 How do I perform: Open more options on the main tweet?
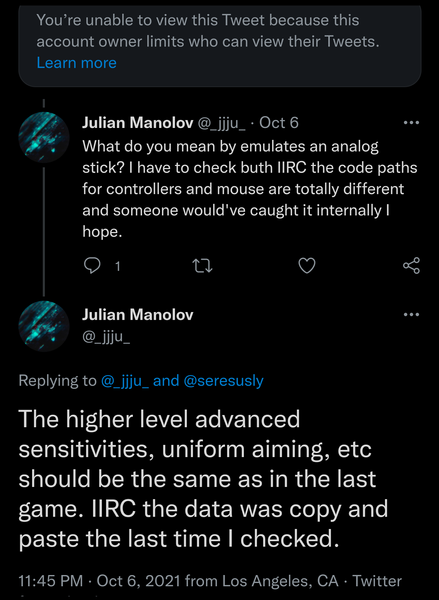tap(411, 315)
